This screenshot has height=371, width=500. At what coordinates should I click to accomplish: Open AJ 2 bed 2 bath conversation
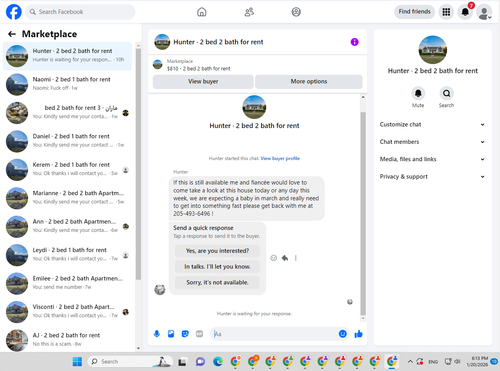(67, 340)
